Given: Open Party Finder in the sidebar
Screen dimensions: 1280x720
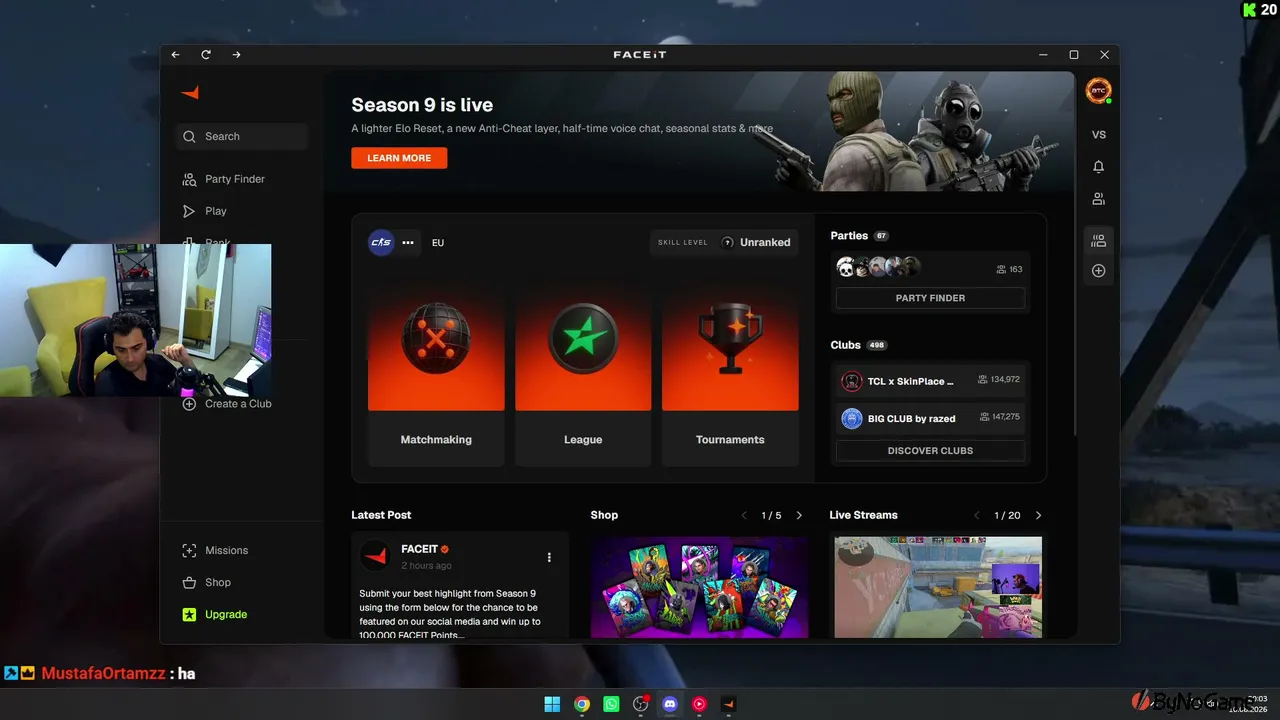Looking at the screenshot, I should coord(235,179).
